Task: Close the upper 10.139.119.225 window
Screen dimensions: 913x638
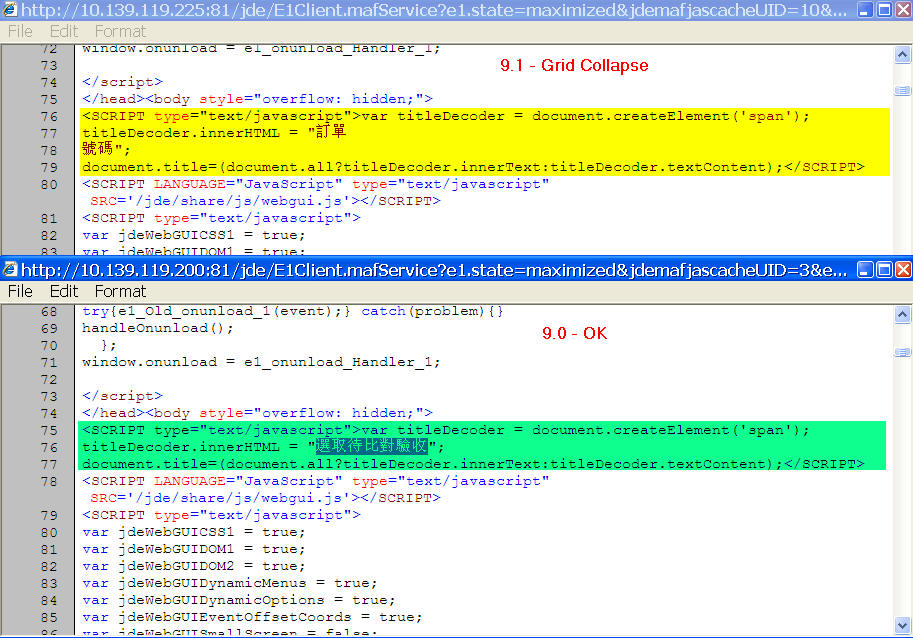Action: pos(903,9)
